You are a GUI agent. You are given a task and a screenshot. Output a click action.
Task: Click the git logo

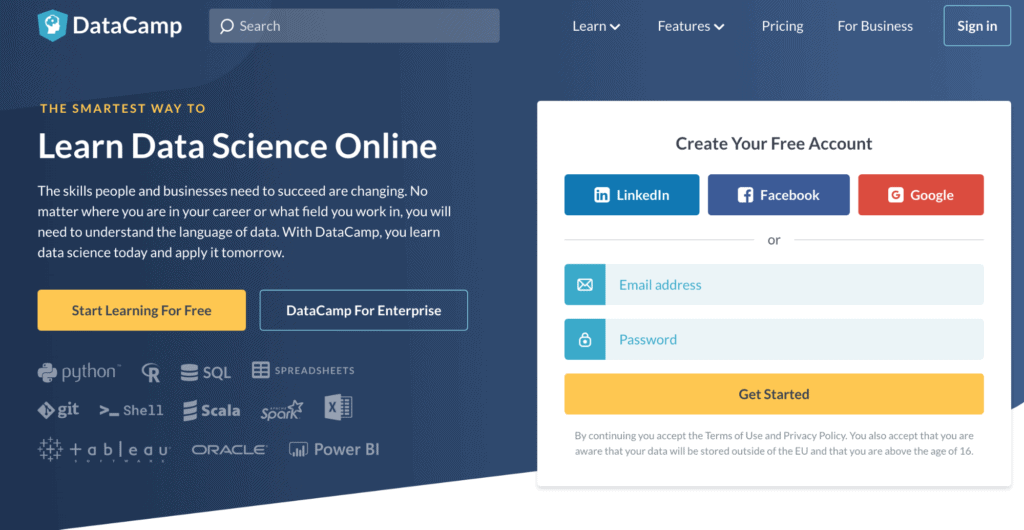(58, 410)
